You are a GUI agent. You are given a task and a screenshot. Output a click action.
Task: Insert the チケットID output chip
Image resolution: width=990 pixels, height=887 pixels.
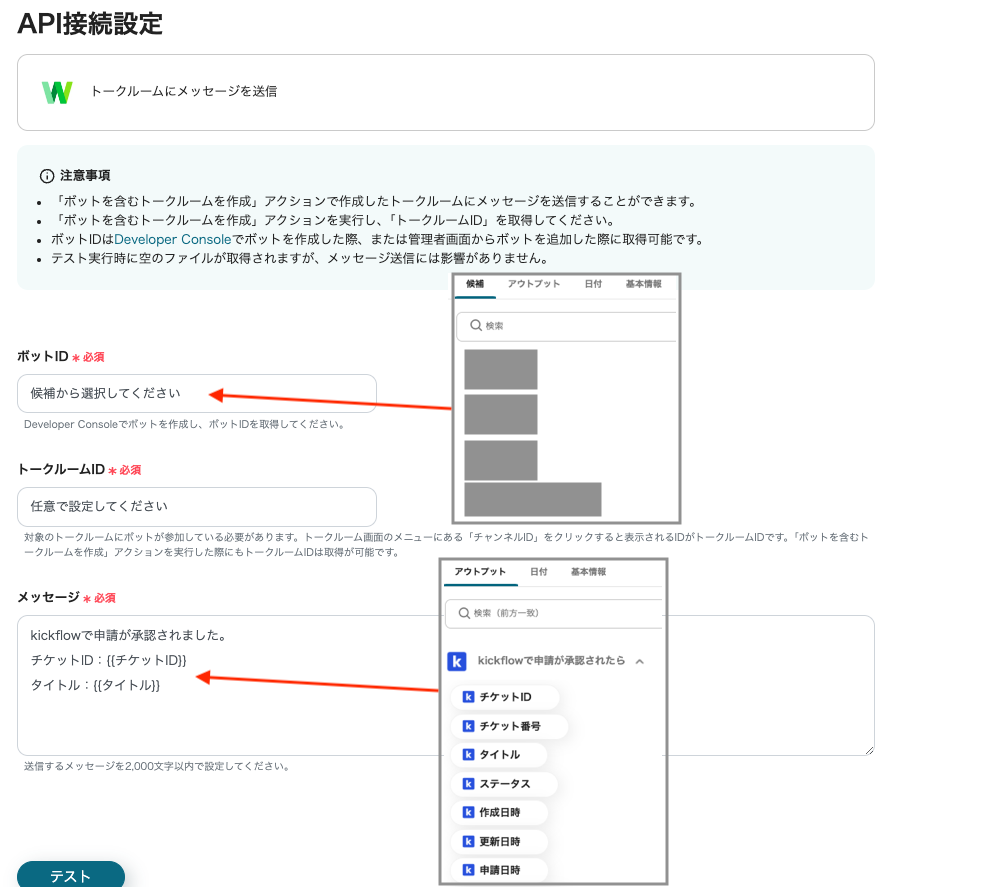505,697
